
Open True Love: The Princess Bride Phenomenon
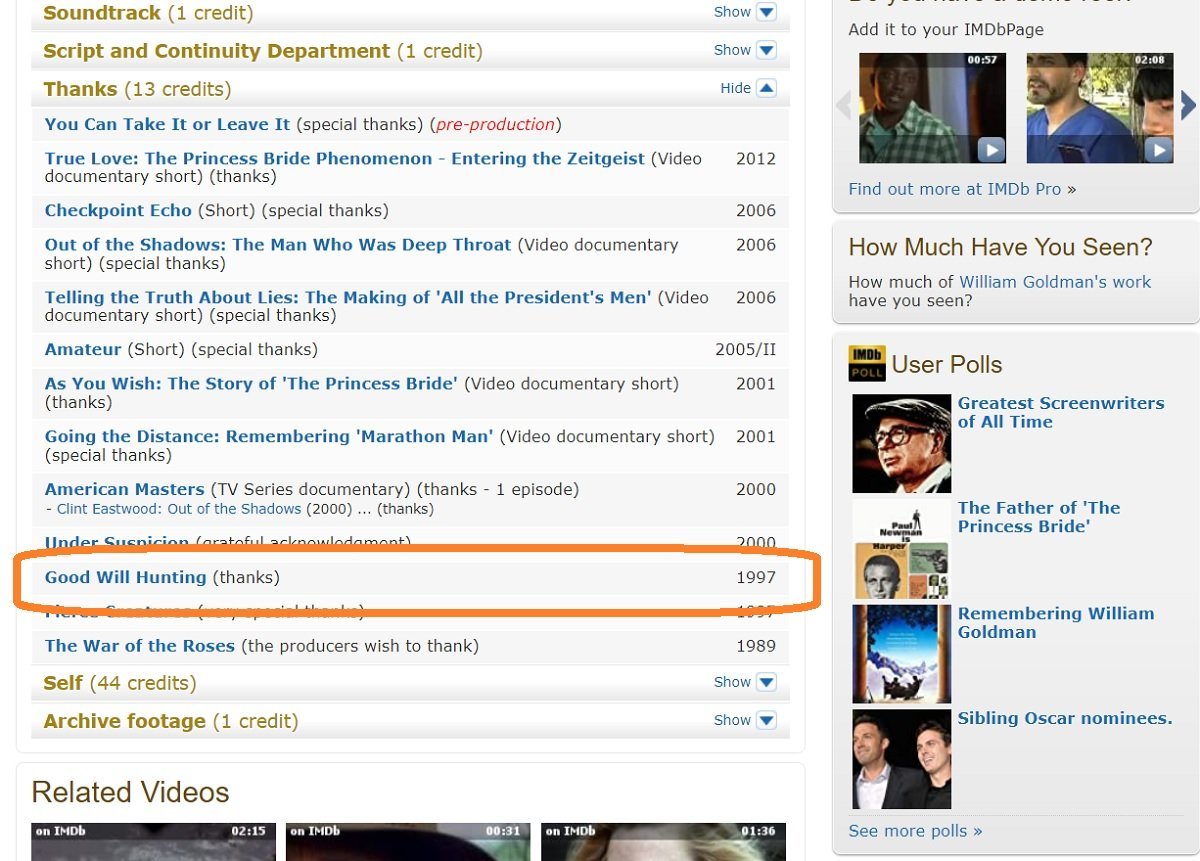click(x=345, y=158)
